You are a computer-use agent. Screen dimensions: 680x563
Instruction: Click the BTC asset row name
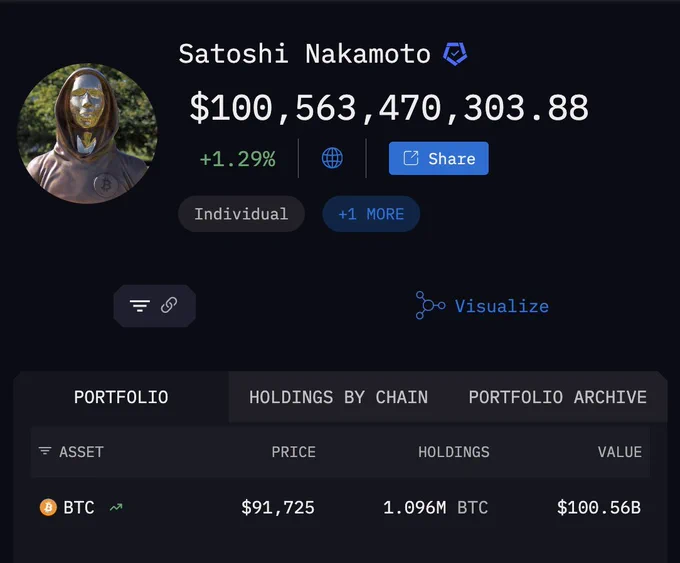pyautogui.click(x=79, y=507)
